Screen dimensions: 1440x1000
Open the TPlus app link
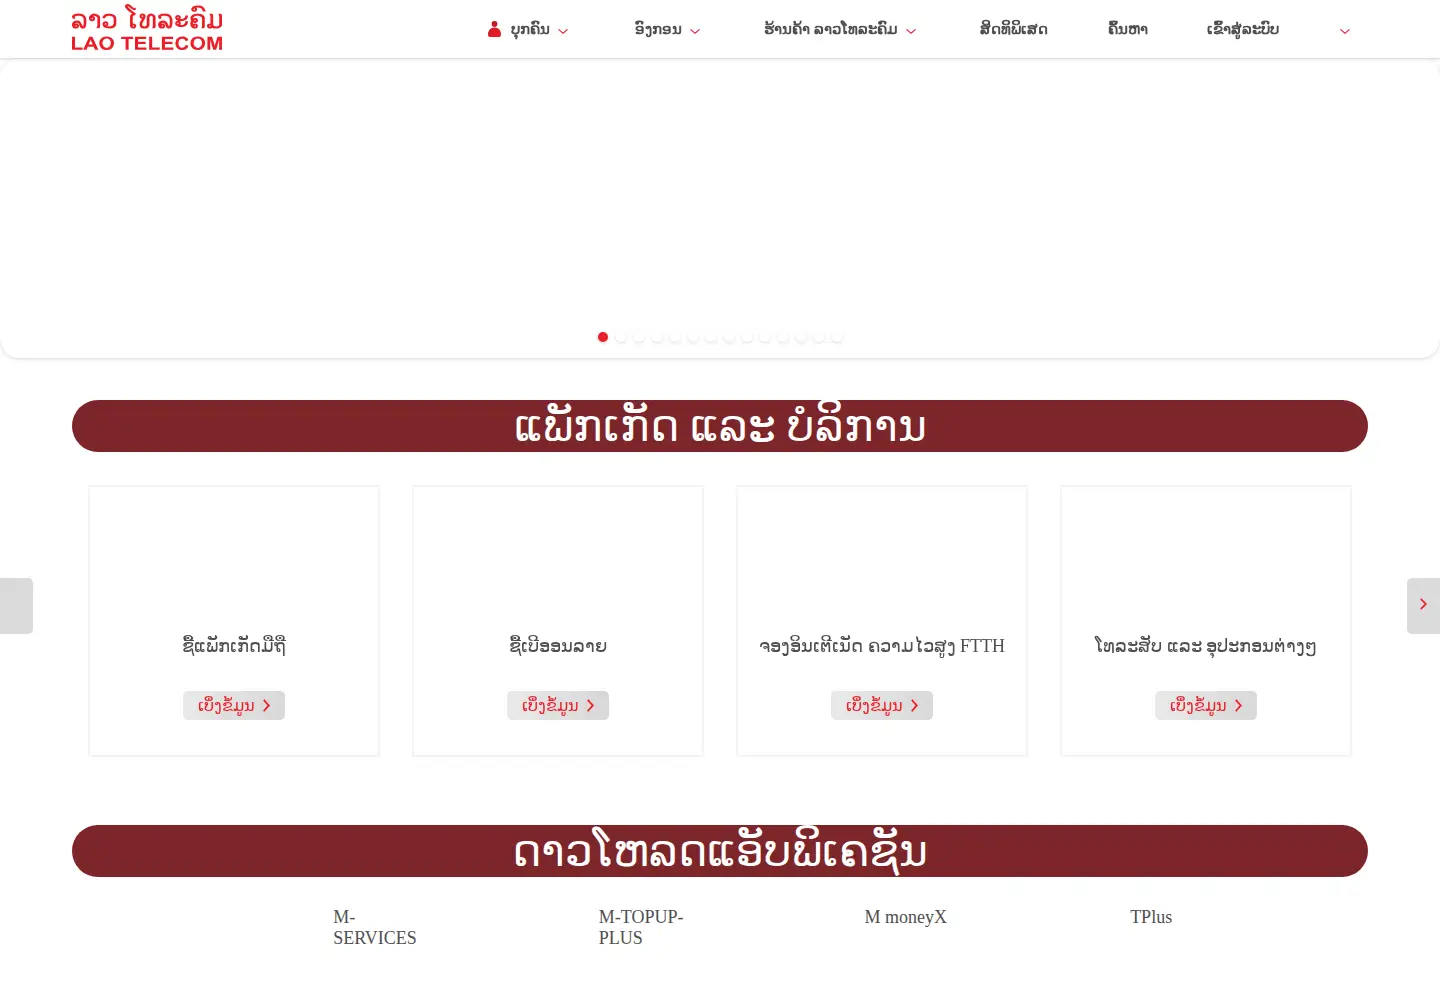1151,917
